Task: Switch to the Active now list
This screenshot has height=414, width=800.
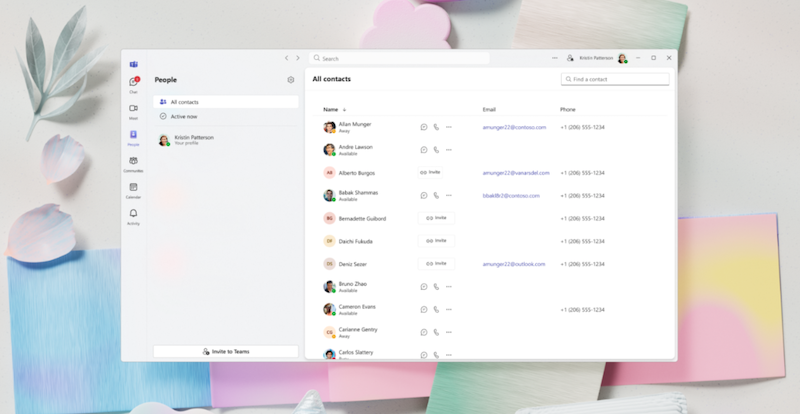Action: [x=226, y=116]
